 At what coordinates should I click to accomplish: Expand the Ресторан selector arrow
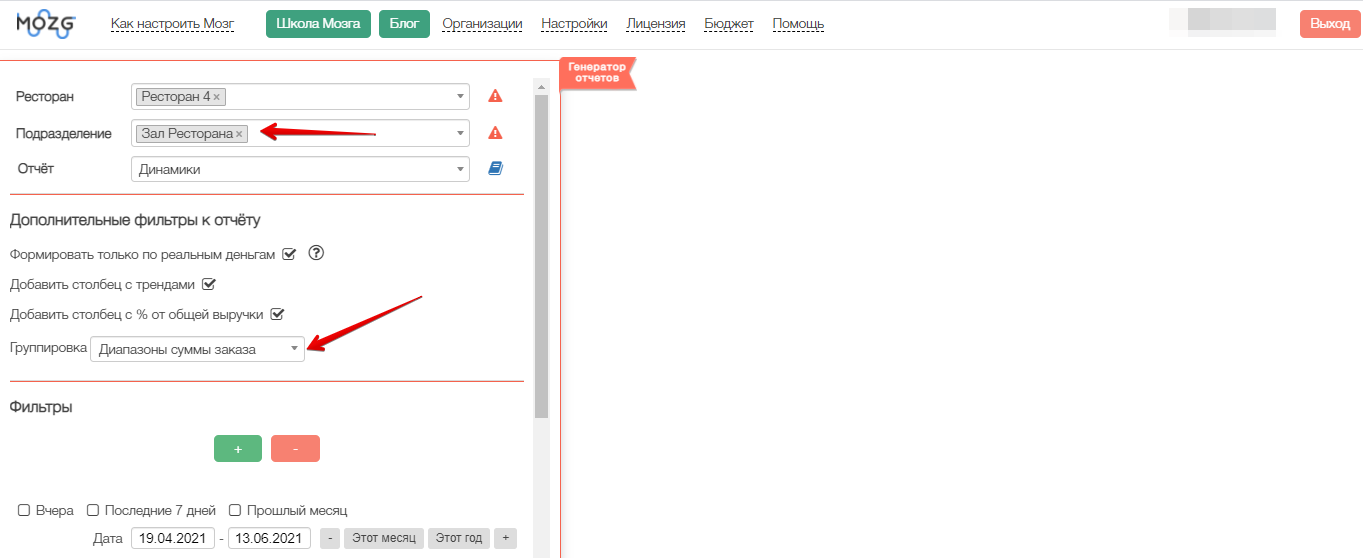(460, 97)
